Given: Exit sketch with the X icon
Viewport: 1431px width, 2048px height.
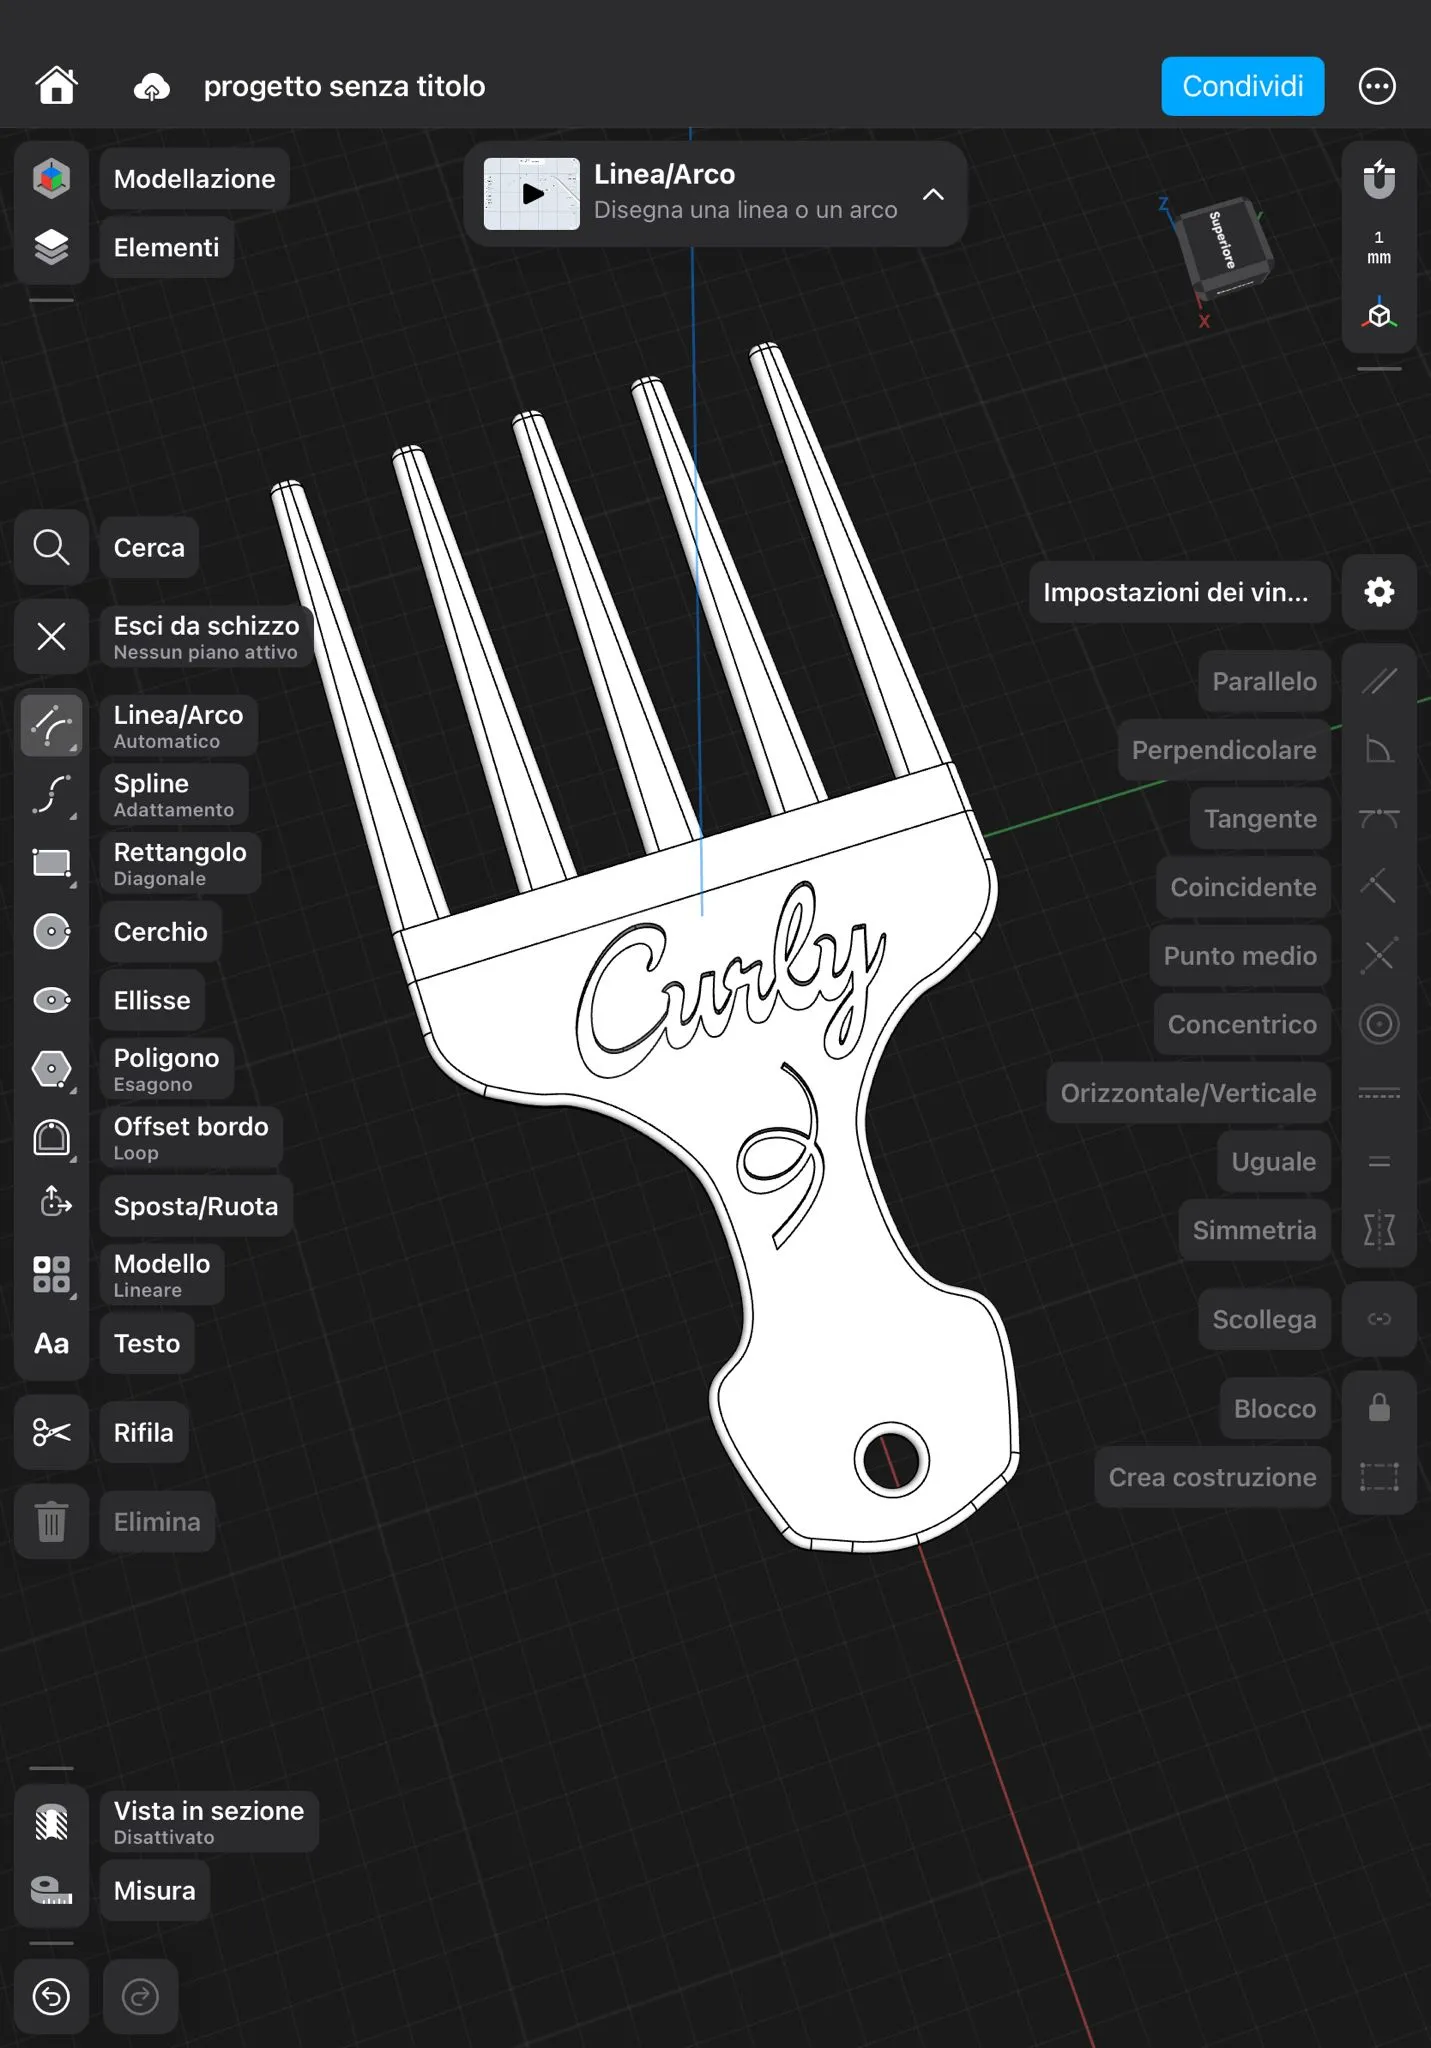Looking at the screenshot, I should (x=52, y=636).
